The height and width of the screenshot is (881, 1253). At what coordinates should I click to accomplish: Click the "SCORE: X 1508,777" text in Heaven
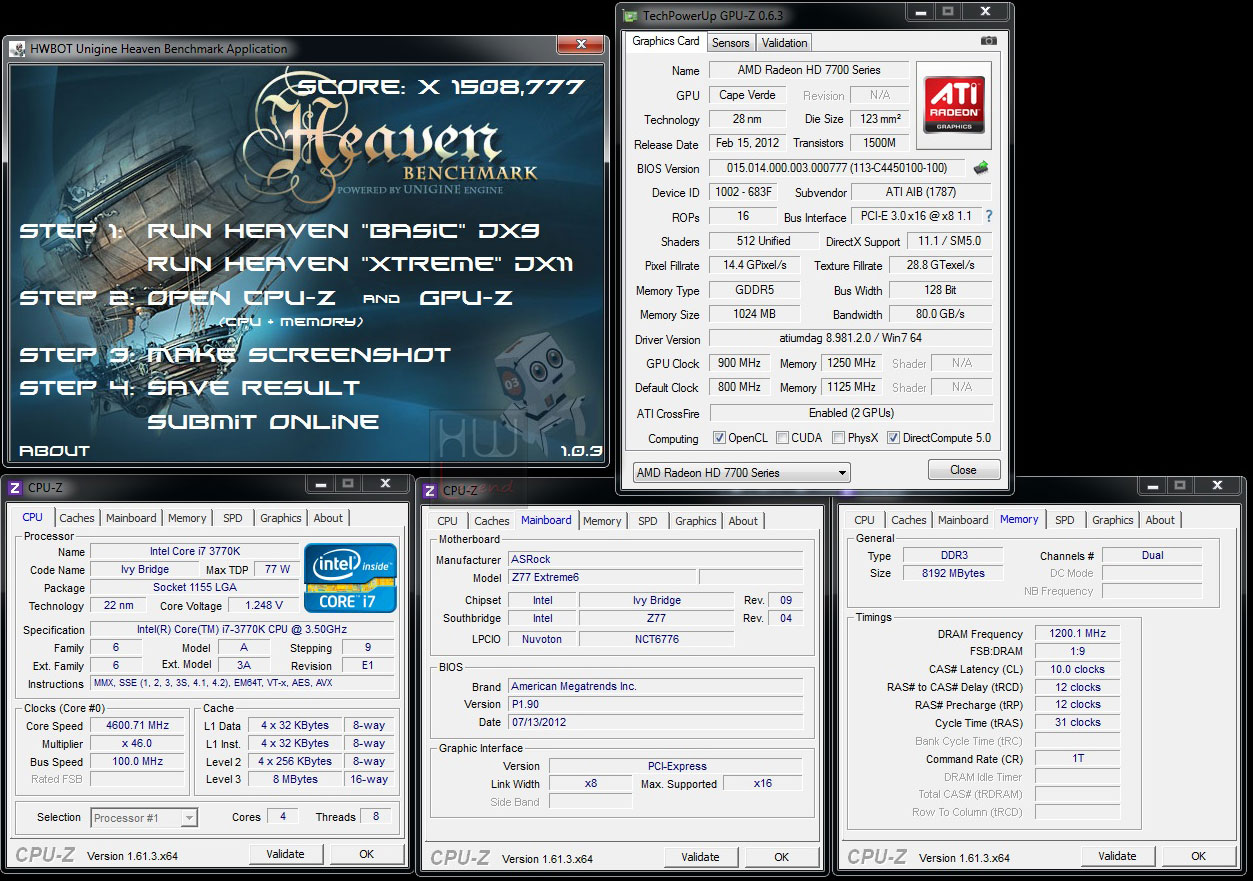click(441, 88)
